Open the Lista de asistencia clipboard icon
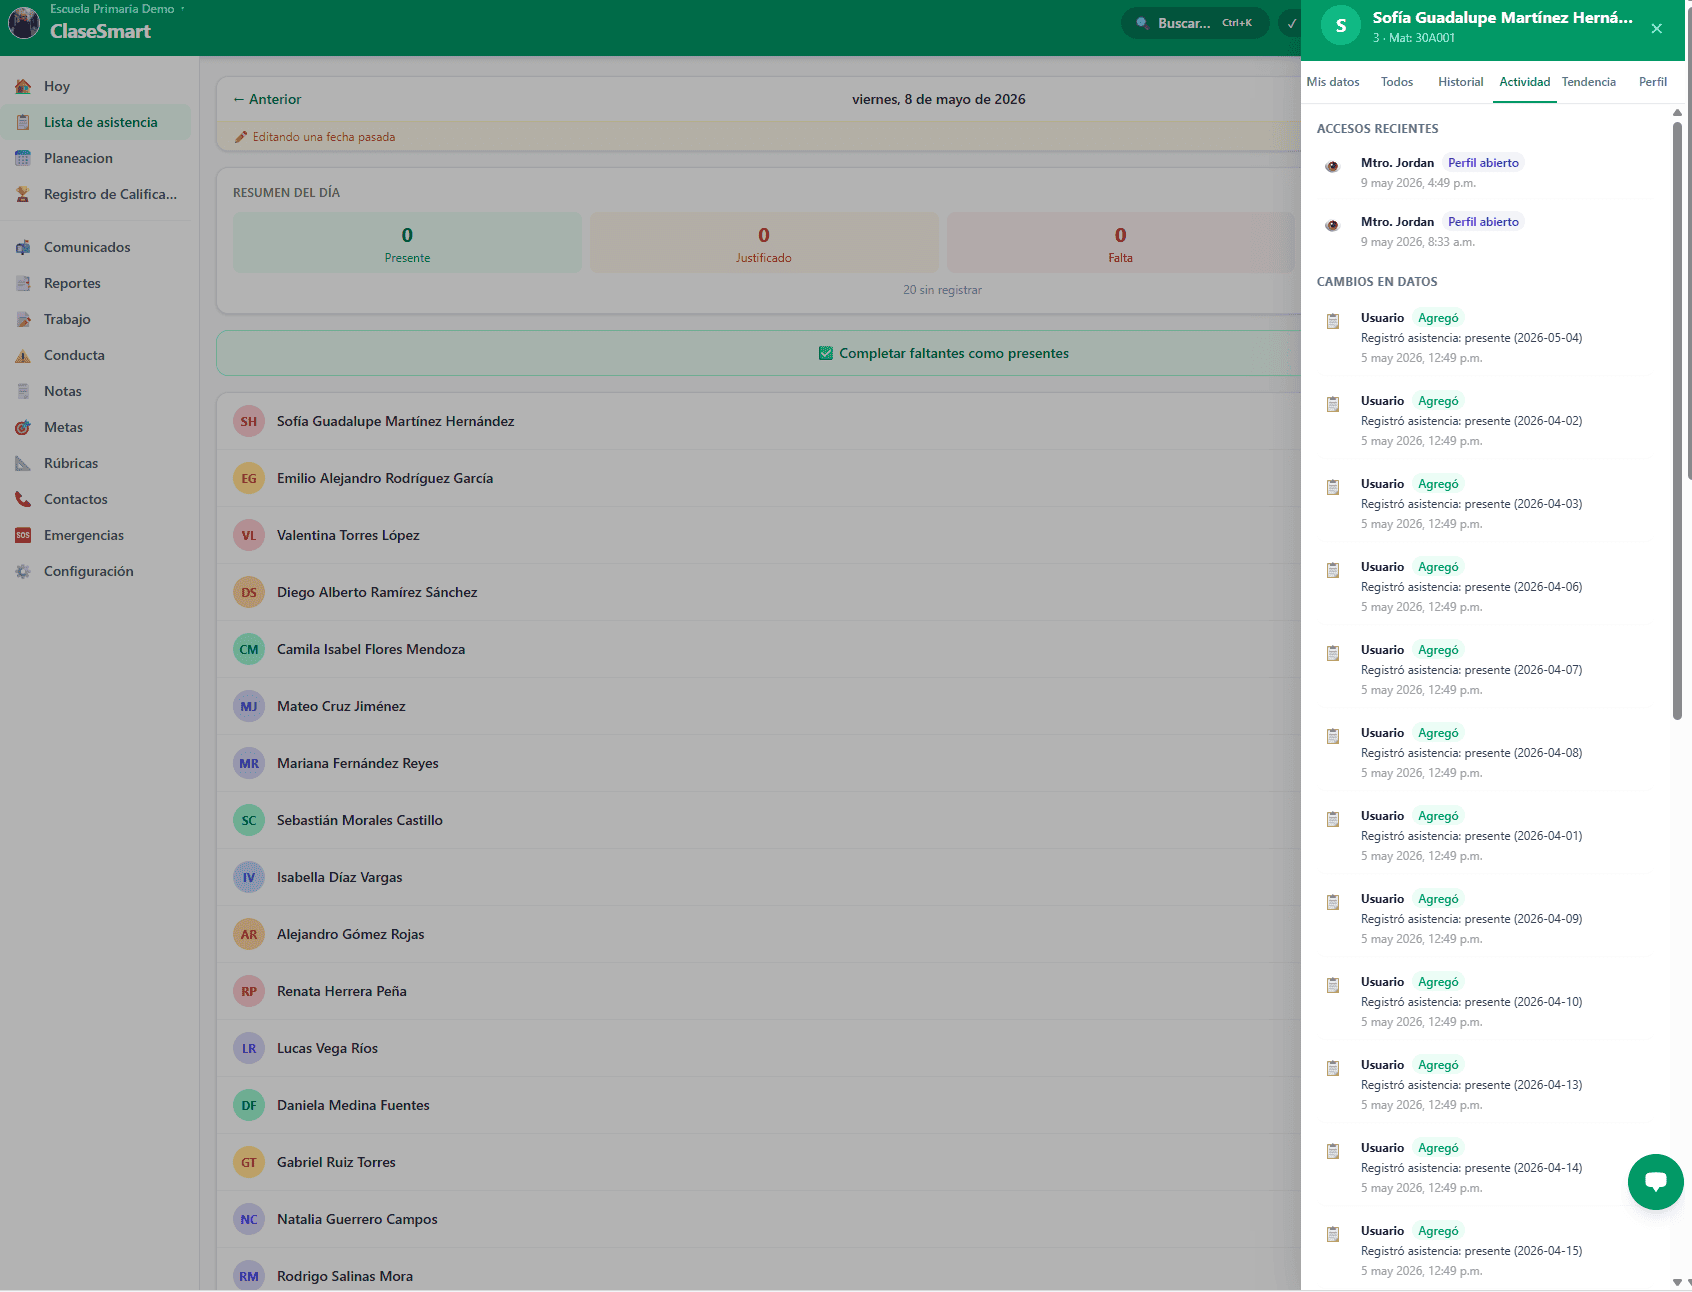This screenshot has height=1292, width=1692. (23, 122)
